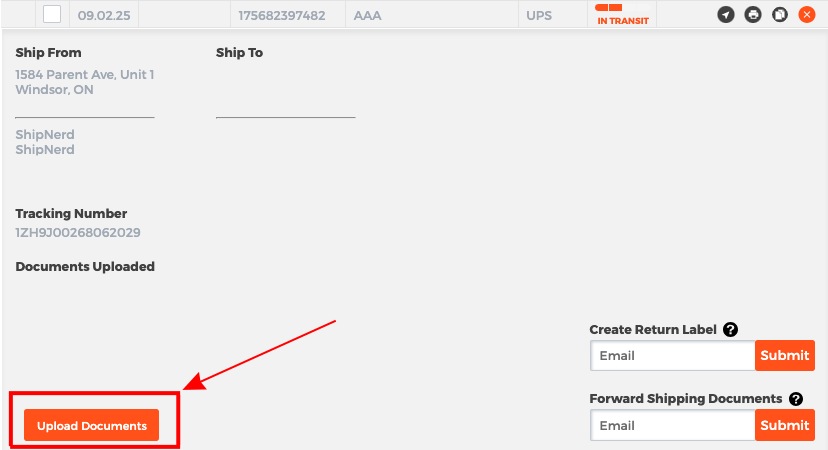The width and height of the screenshot is (828, 450).
Task: Click the print label icon
Action: pyautogui.click(x=753, y=15)
